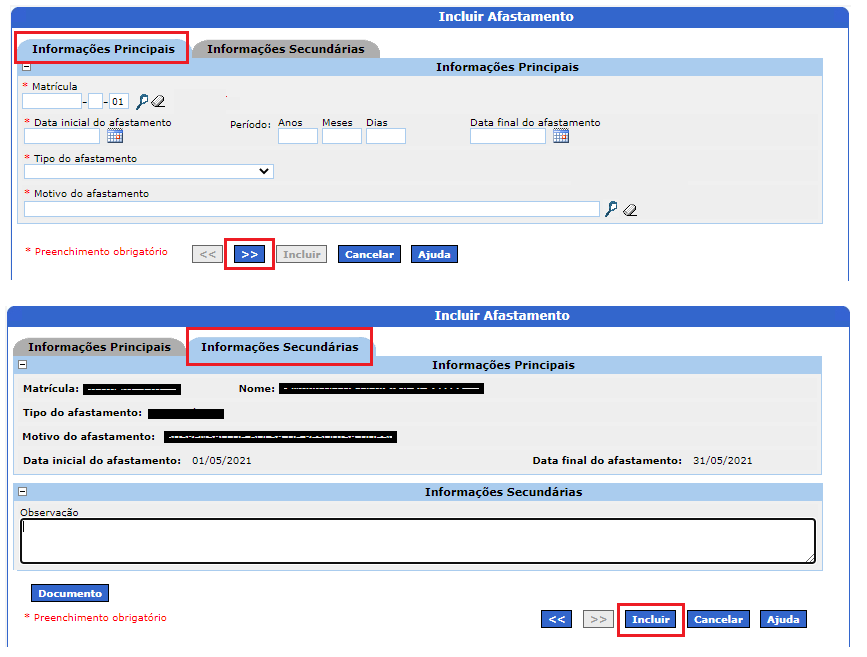Image resolution: width=867 pixels, height=657 pixels.
Task: Switch to Informações Principais tab in lower form
Action: pos(100,347)
